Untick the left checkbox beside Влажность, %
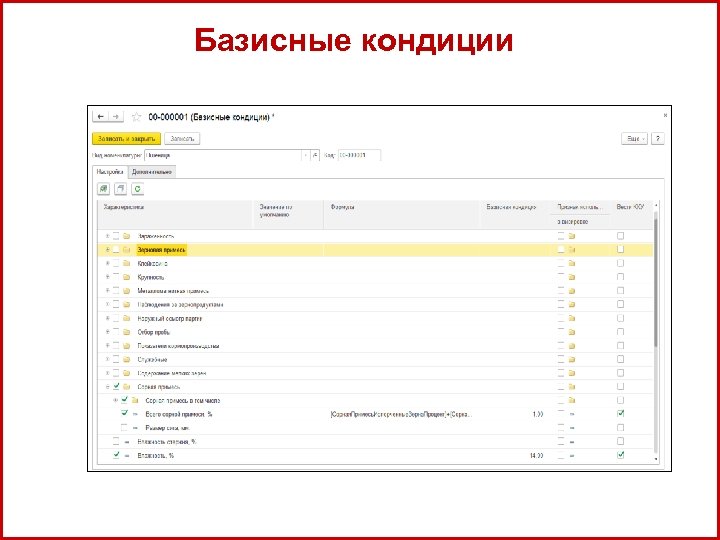This screenshot has width=720, height=540. (x=116, y=455)
